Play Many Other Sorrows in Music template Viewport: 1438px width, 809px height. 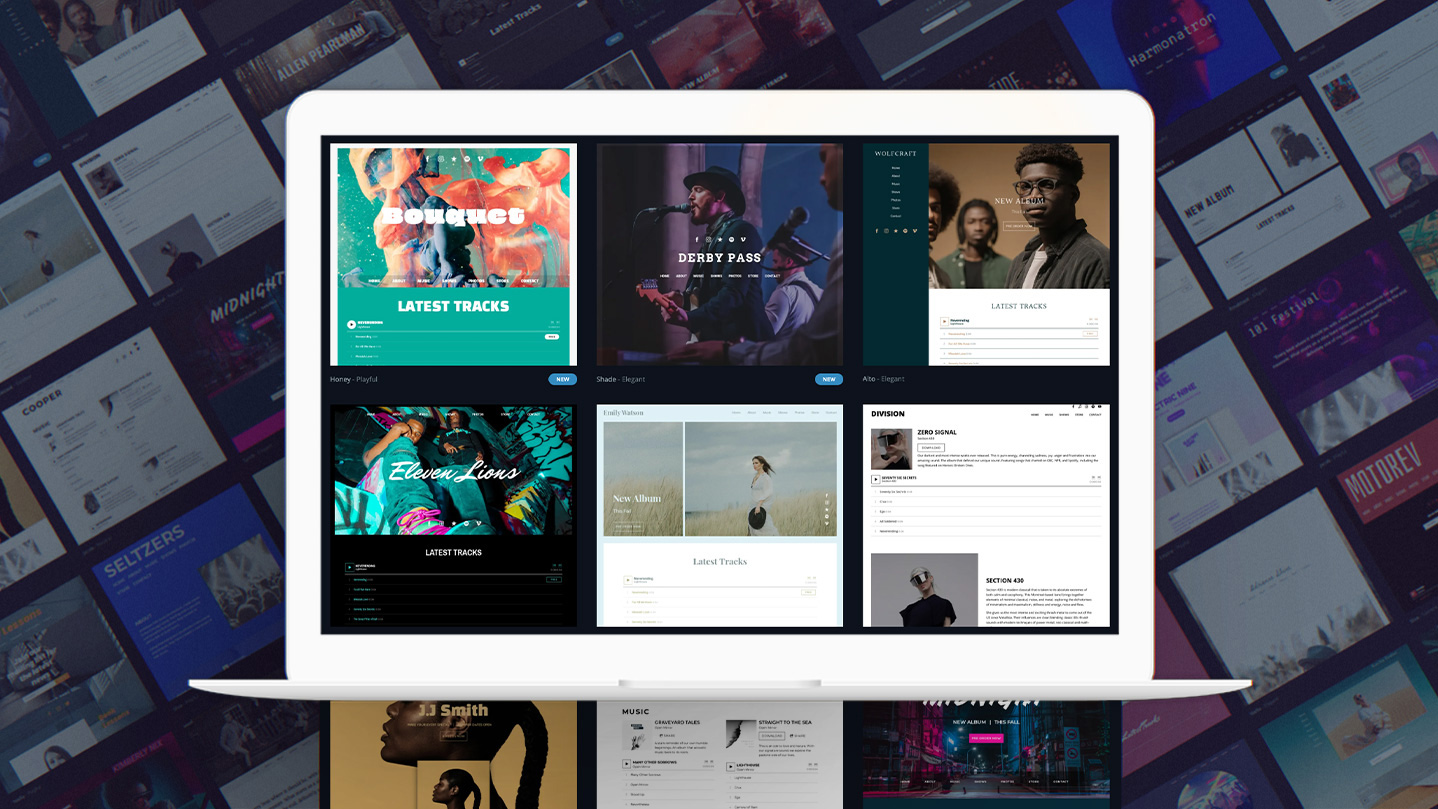626,764
